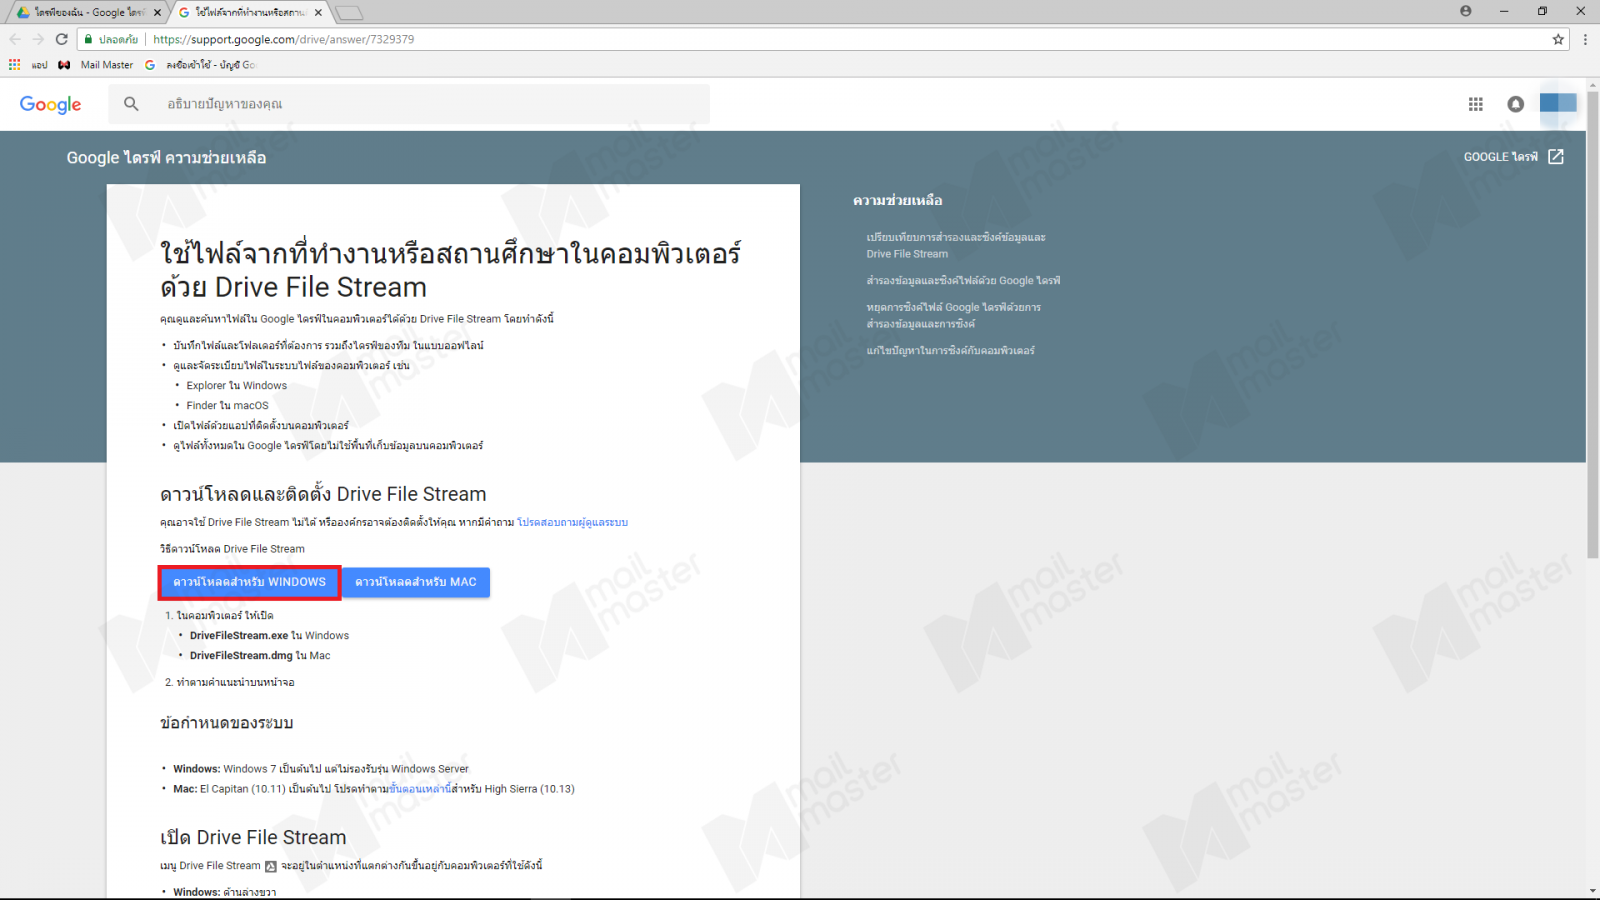Click the Mac: El Capitan (10.11) requirement text
Image resolution: width=1600 pixels, height=900 pixels.
pyautogui.click(x=374, y=789)
